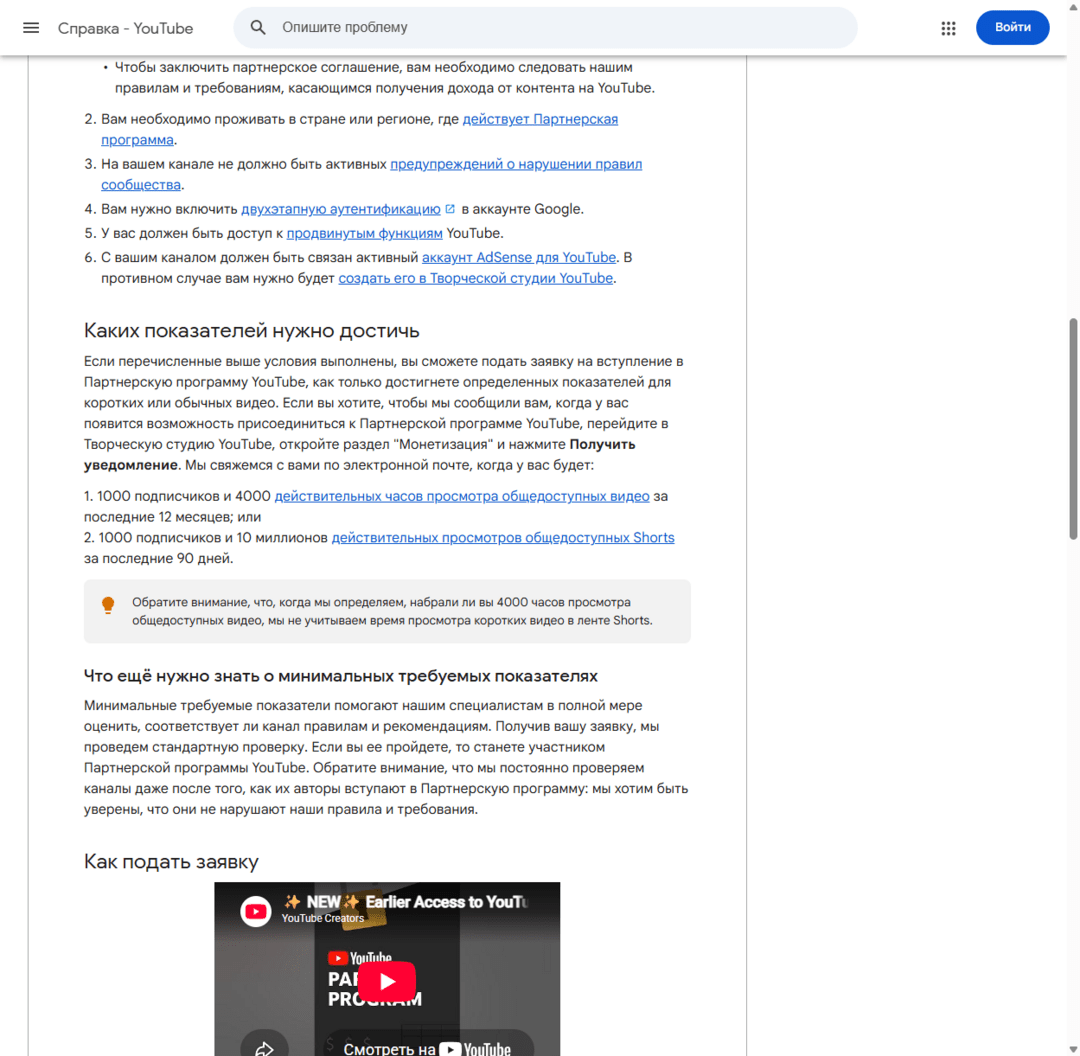Click the YouTube Creators channel avatar
The height and width of the screenshot is (1056, 1080).
click(x=256, y=911)
